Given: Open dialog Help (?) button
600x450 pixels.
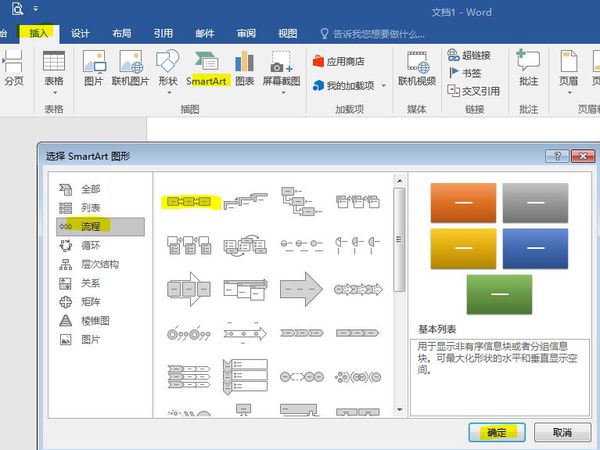Looking at the screenshot, I should pyautogui.click(x=557, y=156).
